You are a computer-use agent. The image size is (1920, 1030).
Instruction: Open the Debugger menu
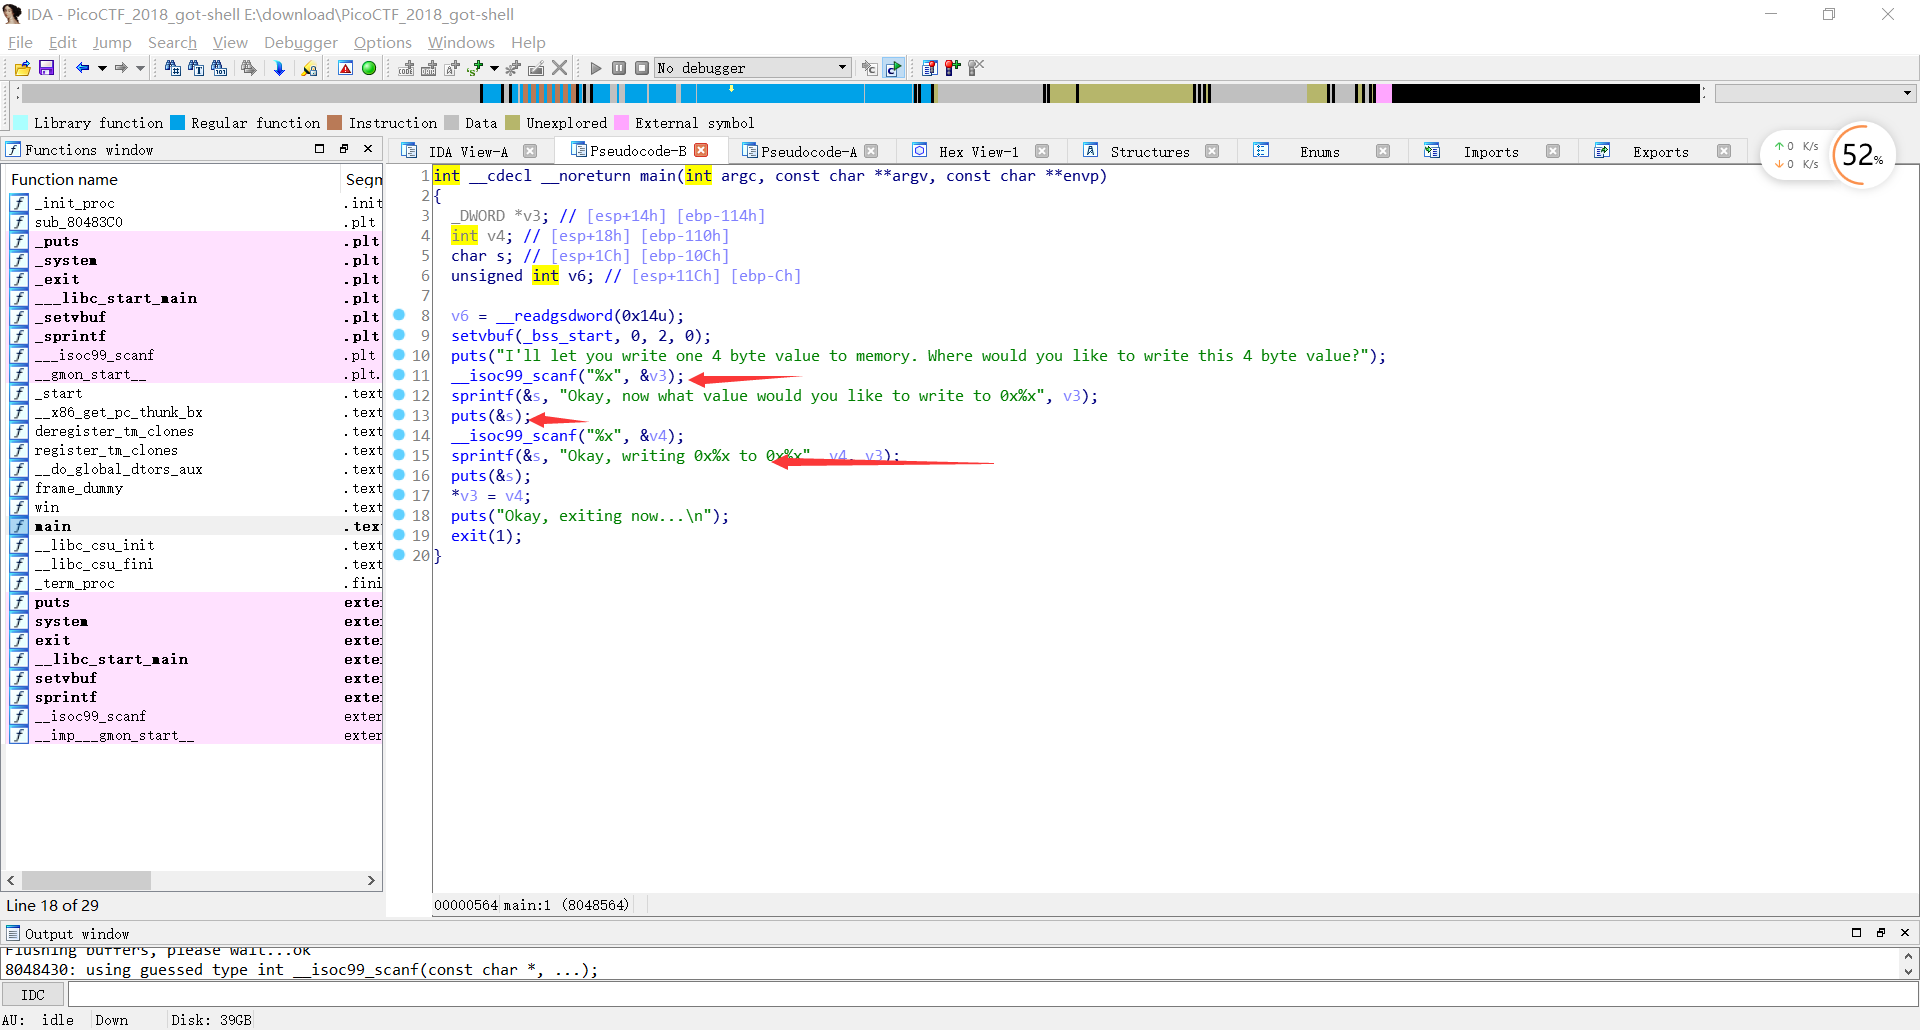(301, 42)
